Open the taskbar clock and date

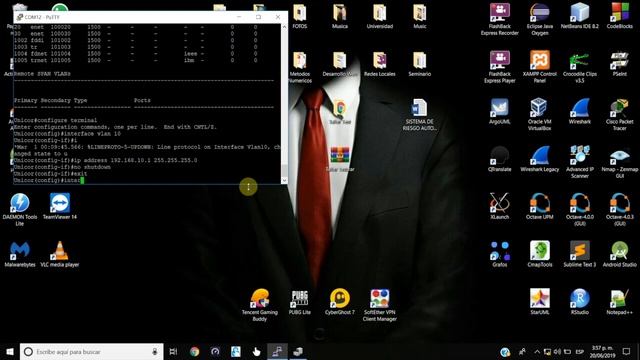603,351
